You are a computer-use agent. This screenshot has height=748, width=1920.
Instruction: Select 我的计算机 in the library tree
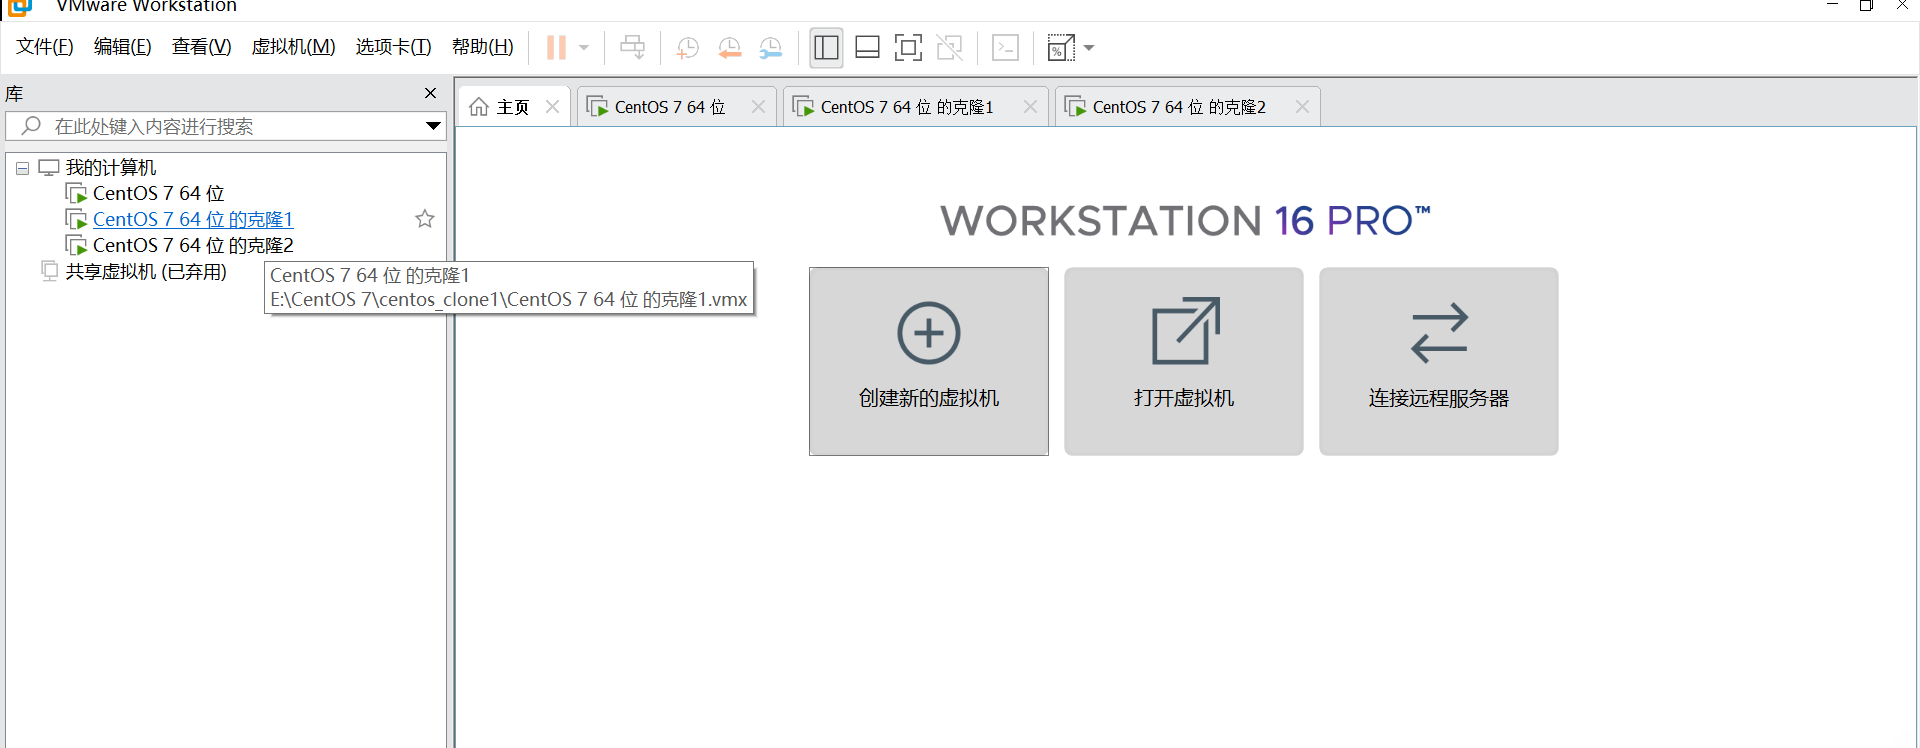(111, 167)
